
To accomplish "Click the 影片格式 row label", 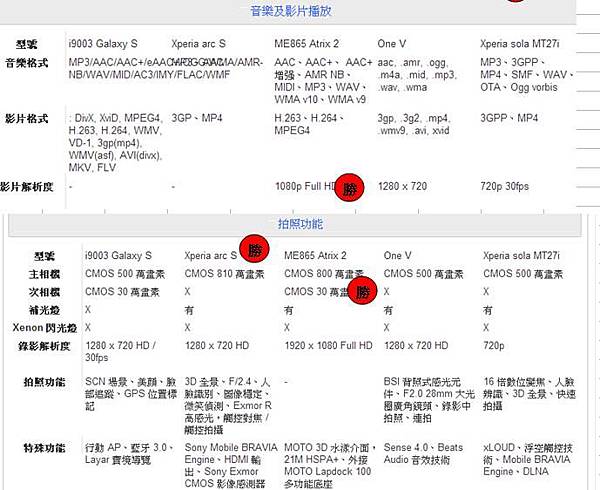I will (x=26, y=119).
